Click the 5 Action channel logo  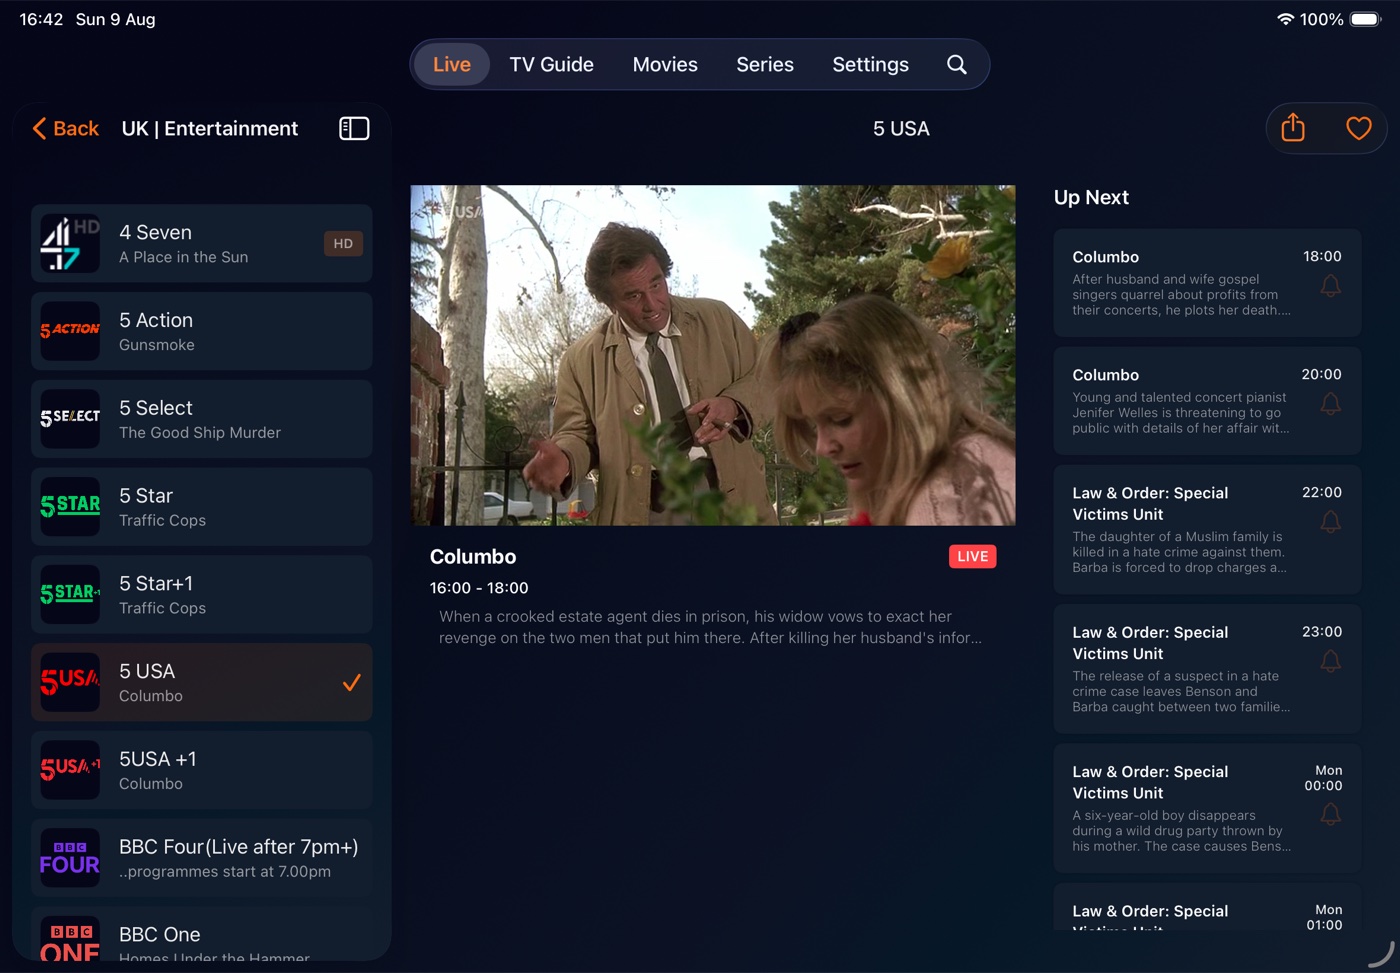[x=70, y=331]
